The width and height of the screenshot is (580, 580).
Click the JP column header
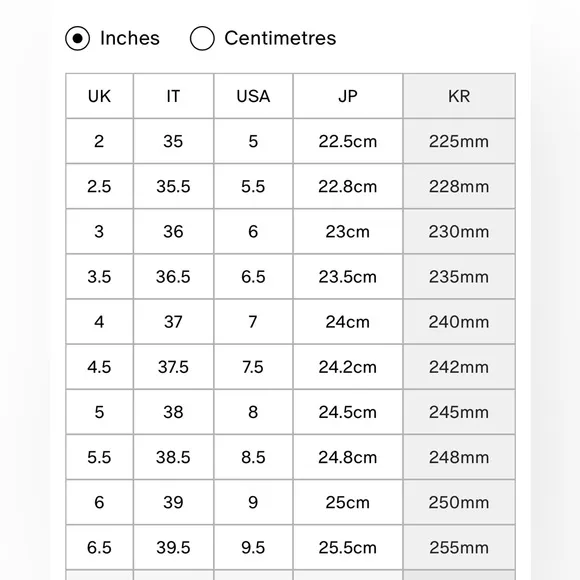coord(348,96)
